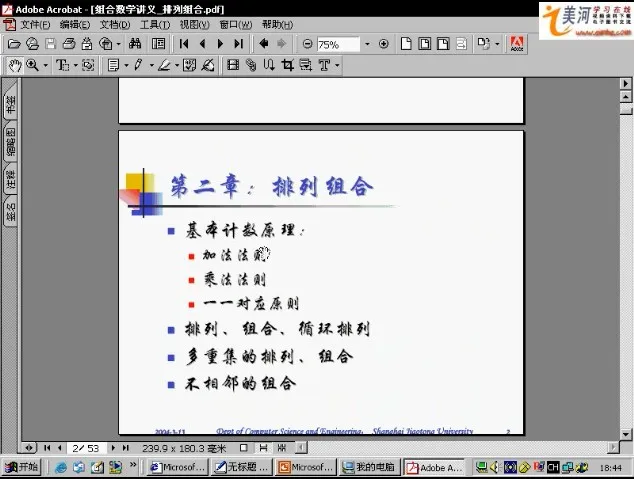The height and width of the screenshot is (479, 634).
Task: Click the 开始 Start button
Action: (22, 467)
